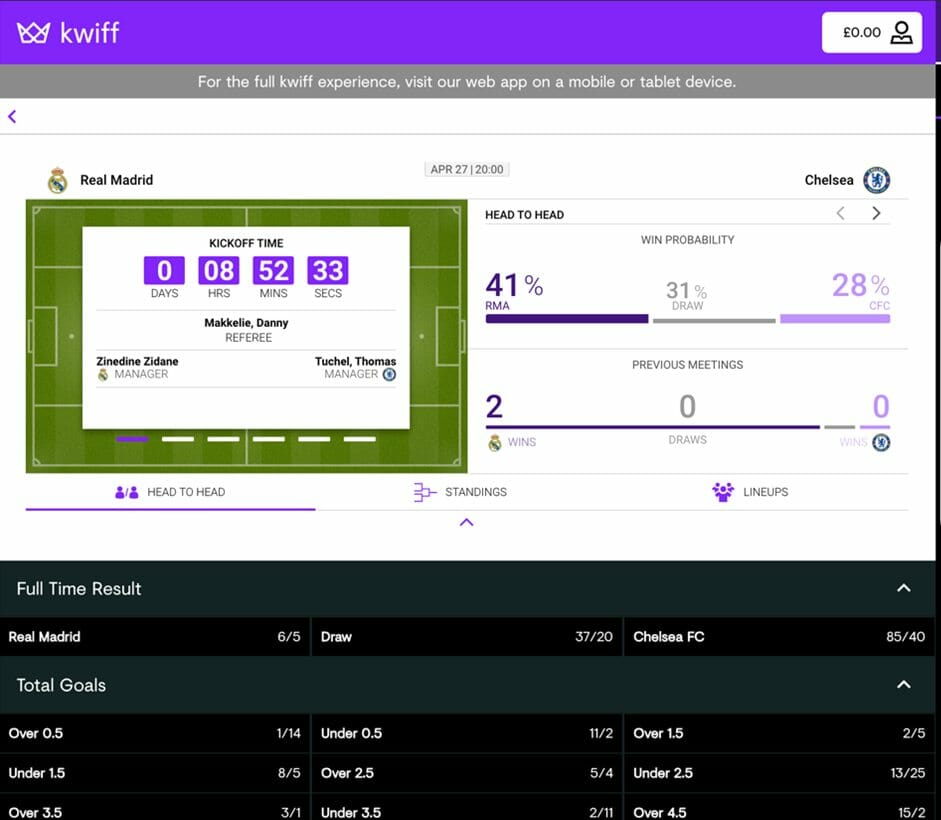The width and height of the screenshot is (941, 820).
Task: Select Under 0.5 goals at 11/2
Action: click(x=467, y=734)
